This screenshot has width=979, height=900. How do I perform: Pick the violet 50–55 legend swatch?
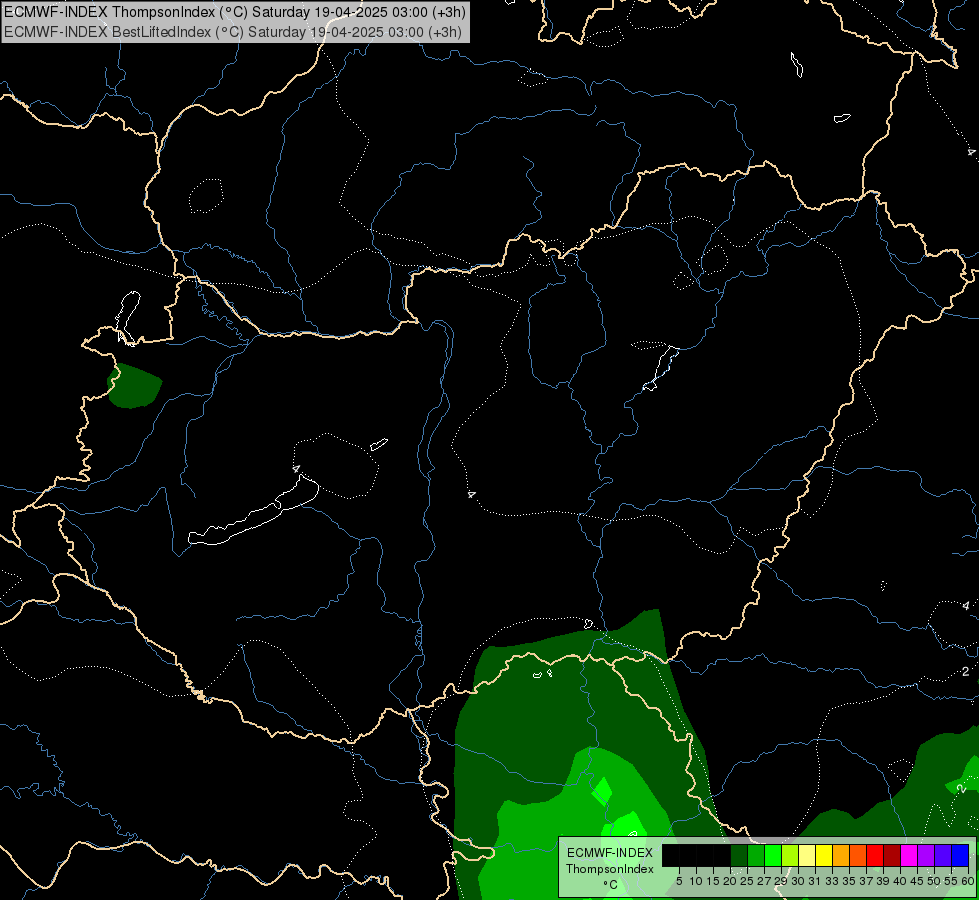pos(943,856)
